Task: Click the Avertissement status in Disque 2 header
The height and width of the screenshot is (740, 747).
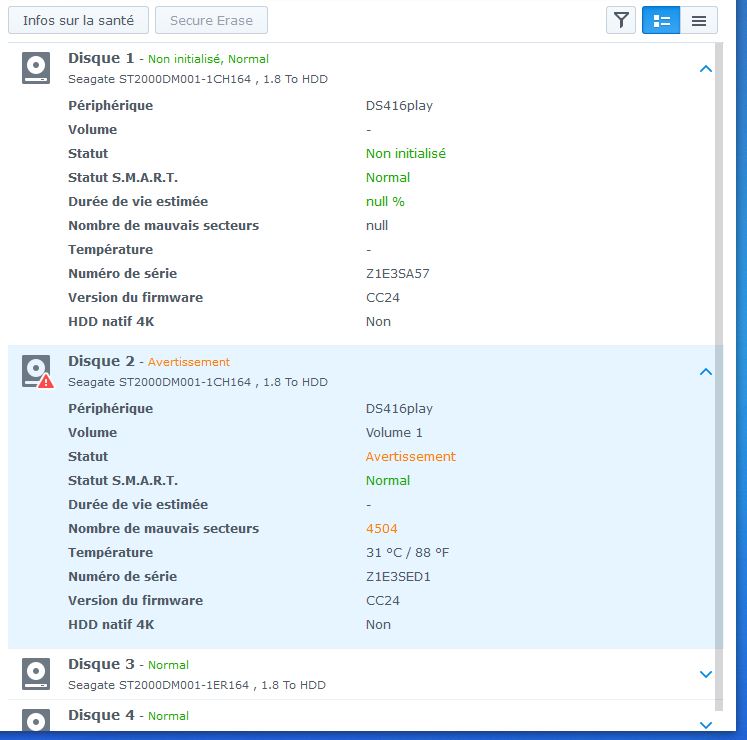Action: tap(189, 362)
